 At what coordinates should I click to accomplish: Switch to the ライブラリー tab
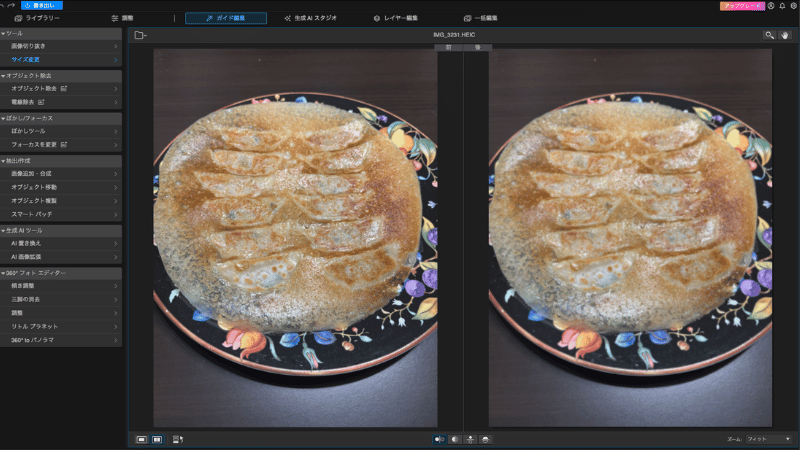click(x=37, y=18)
